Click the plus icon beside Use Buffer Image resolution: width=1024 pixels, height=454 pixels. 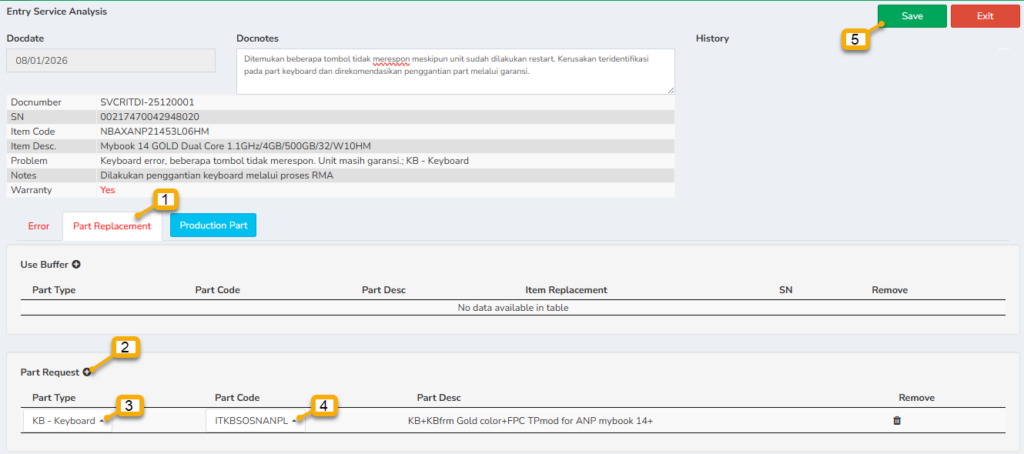click(76, 264)
